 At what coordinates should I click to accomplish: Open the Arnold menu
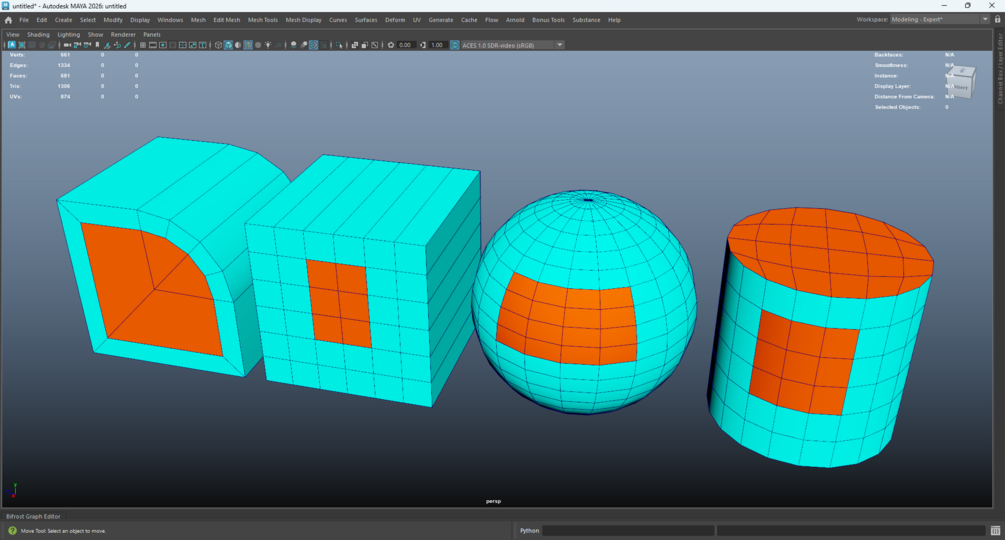[x=515, y=20]
